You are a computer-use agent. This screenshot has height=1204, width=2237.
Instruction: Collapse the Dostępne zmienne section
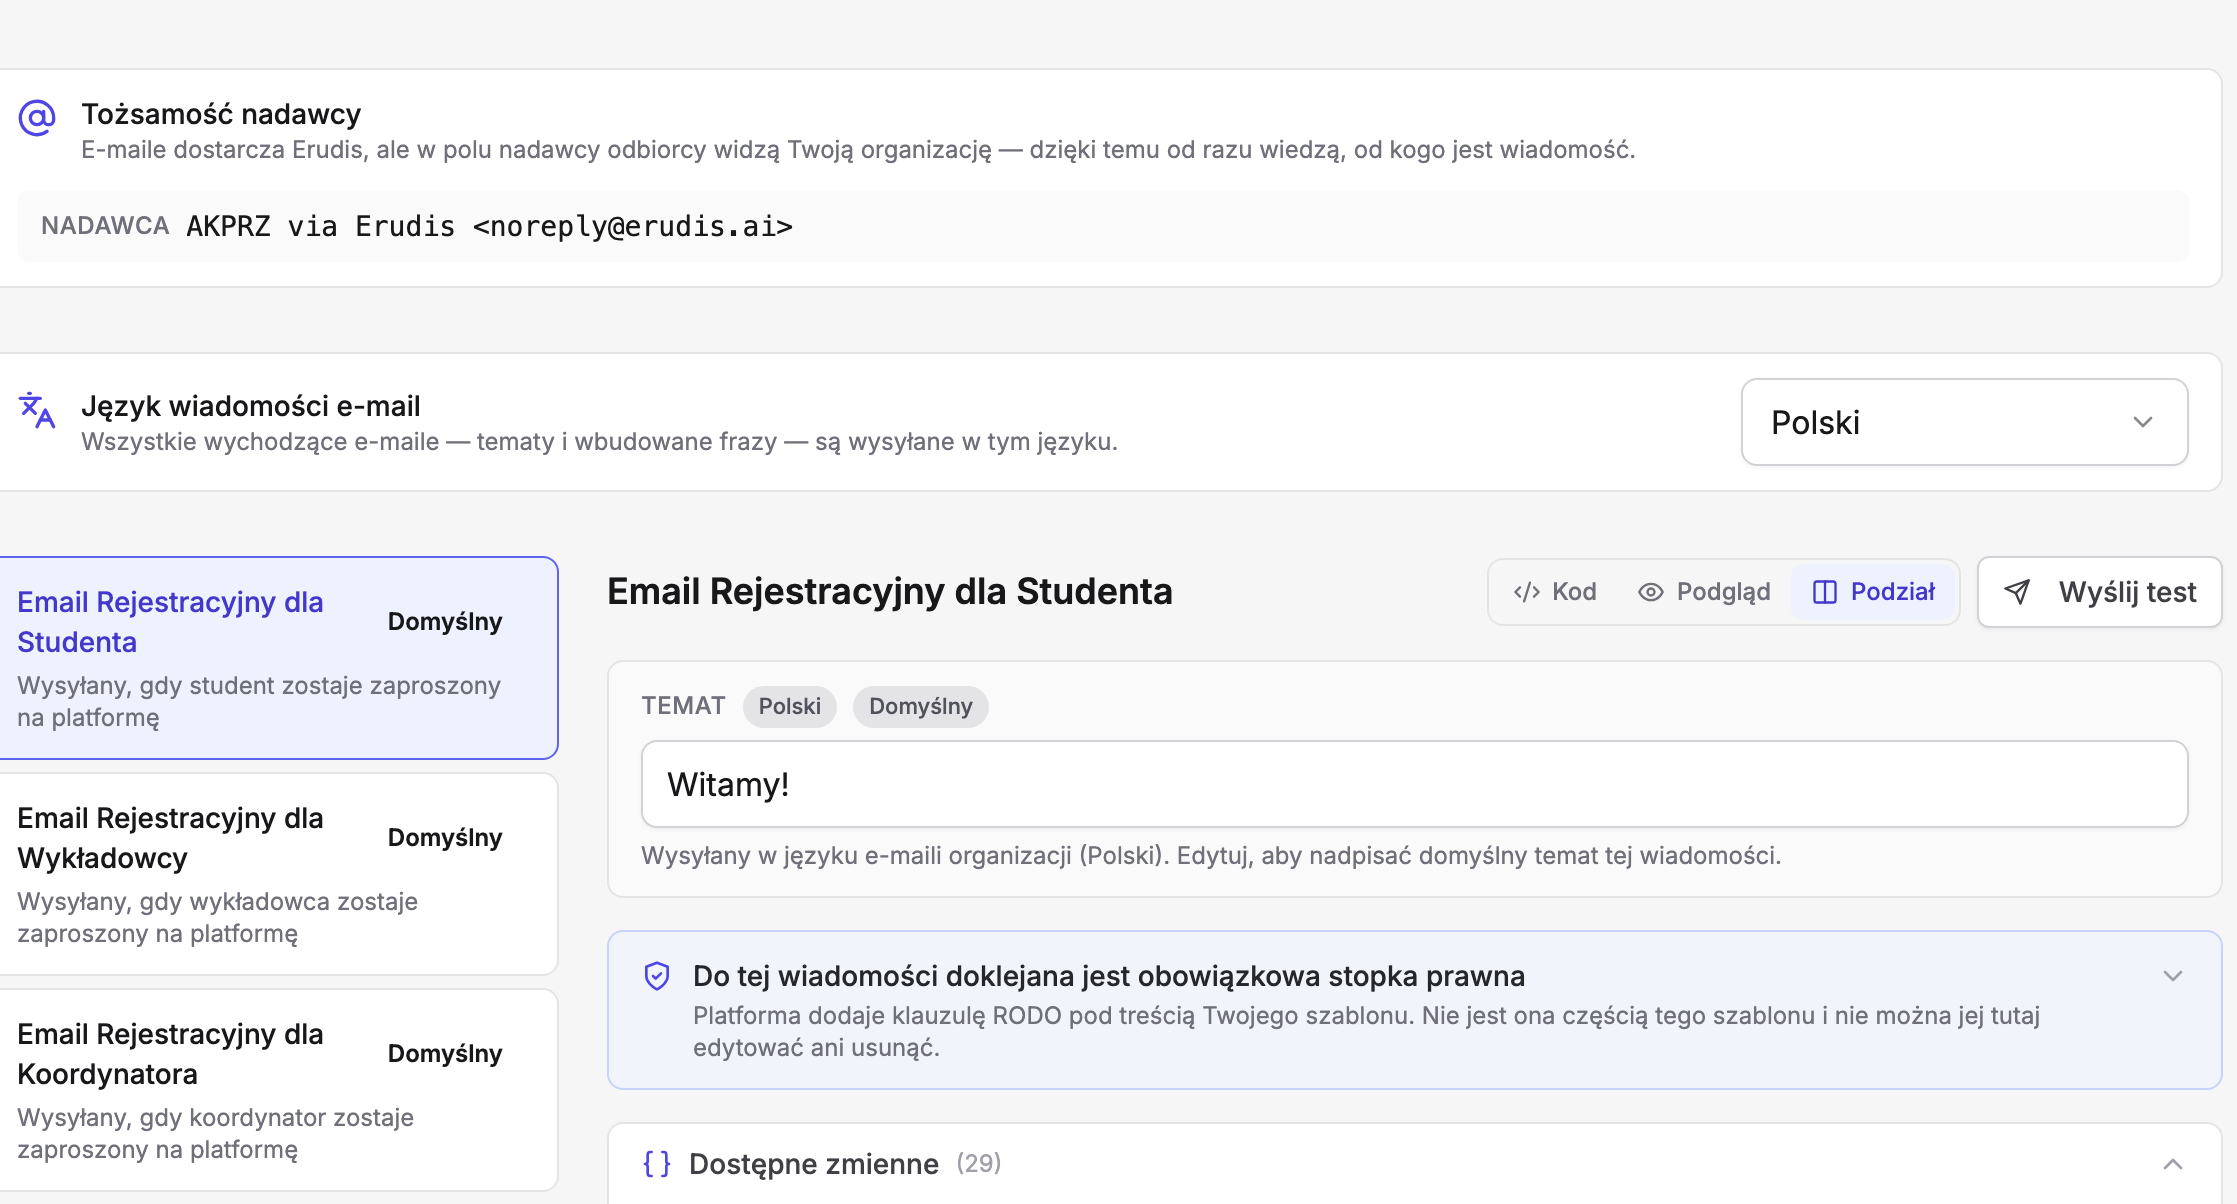tap(2172, 1164)
